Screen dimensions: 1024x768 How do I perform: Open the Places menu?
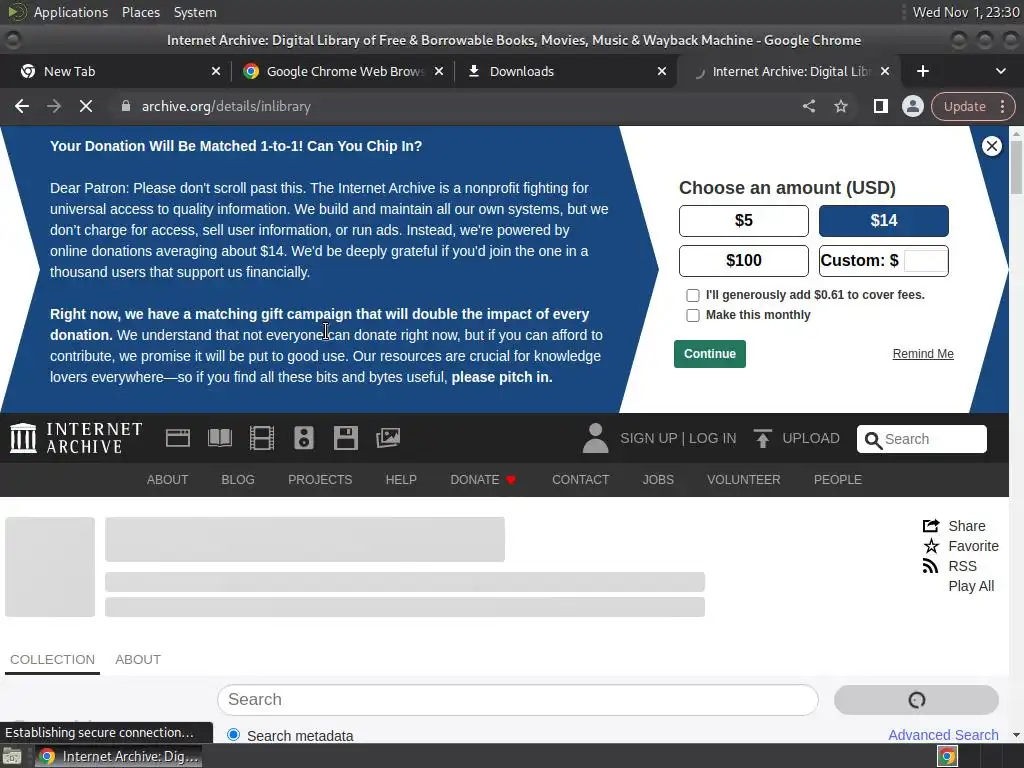click(140, 12)
